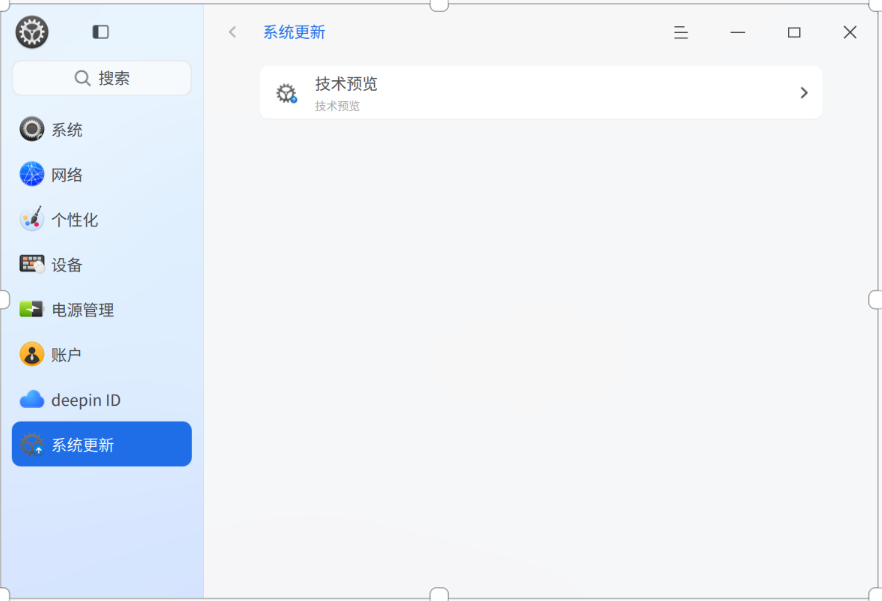Click the 系统更新 gear icon in the sidebar

point(32,444)
